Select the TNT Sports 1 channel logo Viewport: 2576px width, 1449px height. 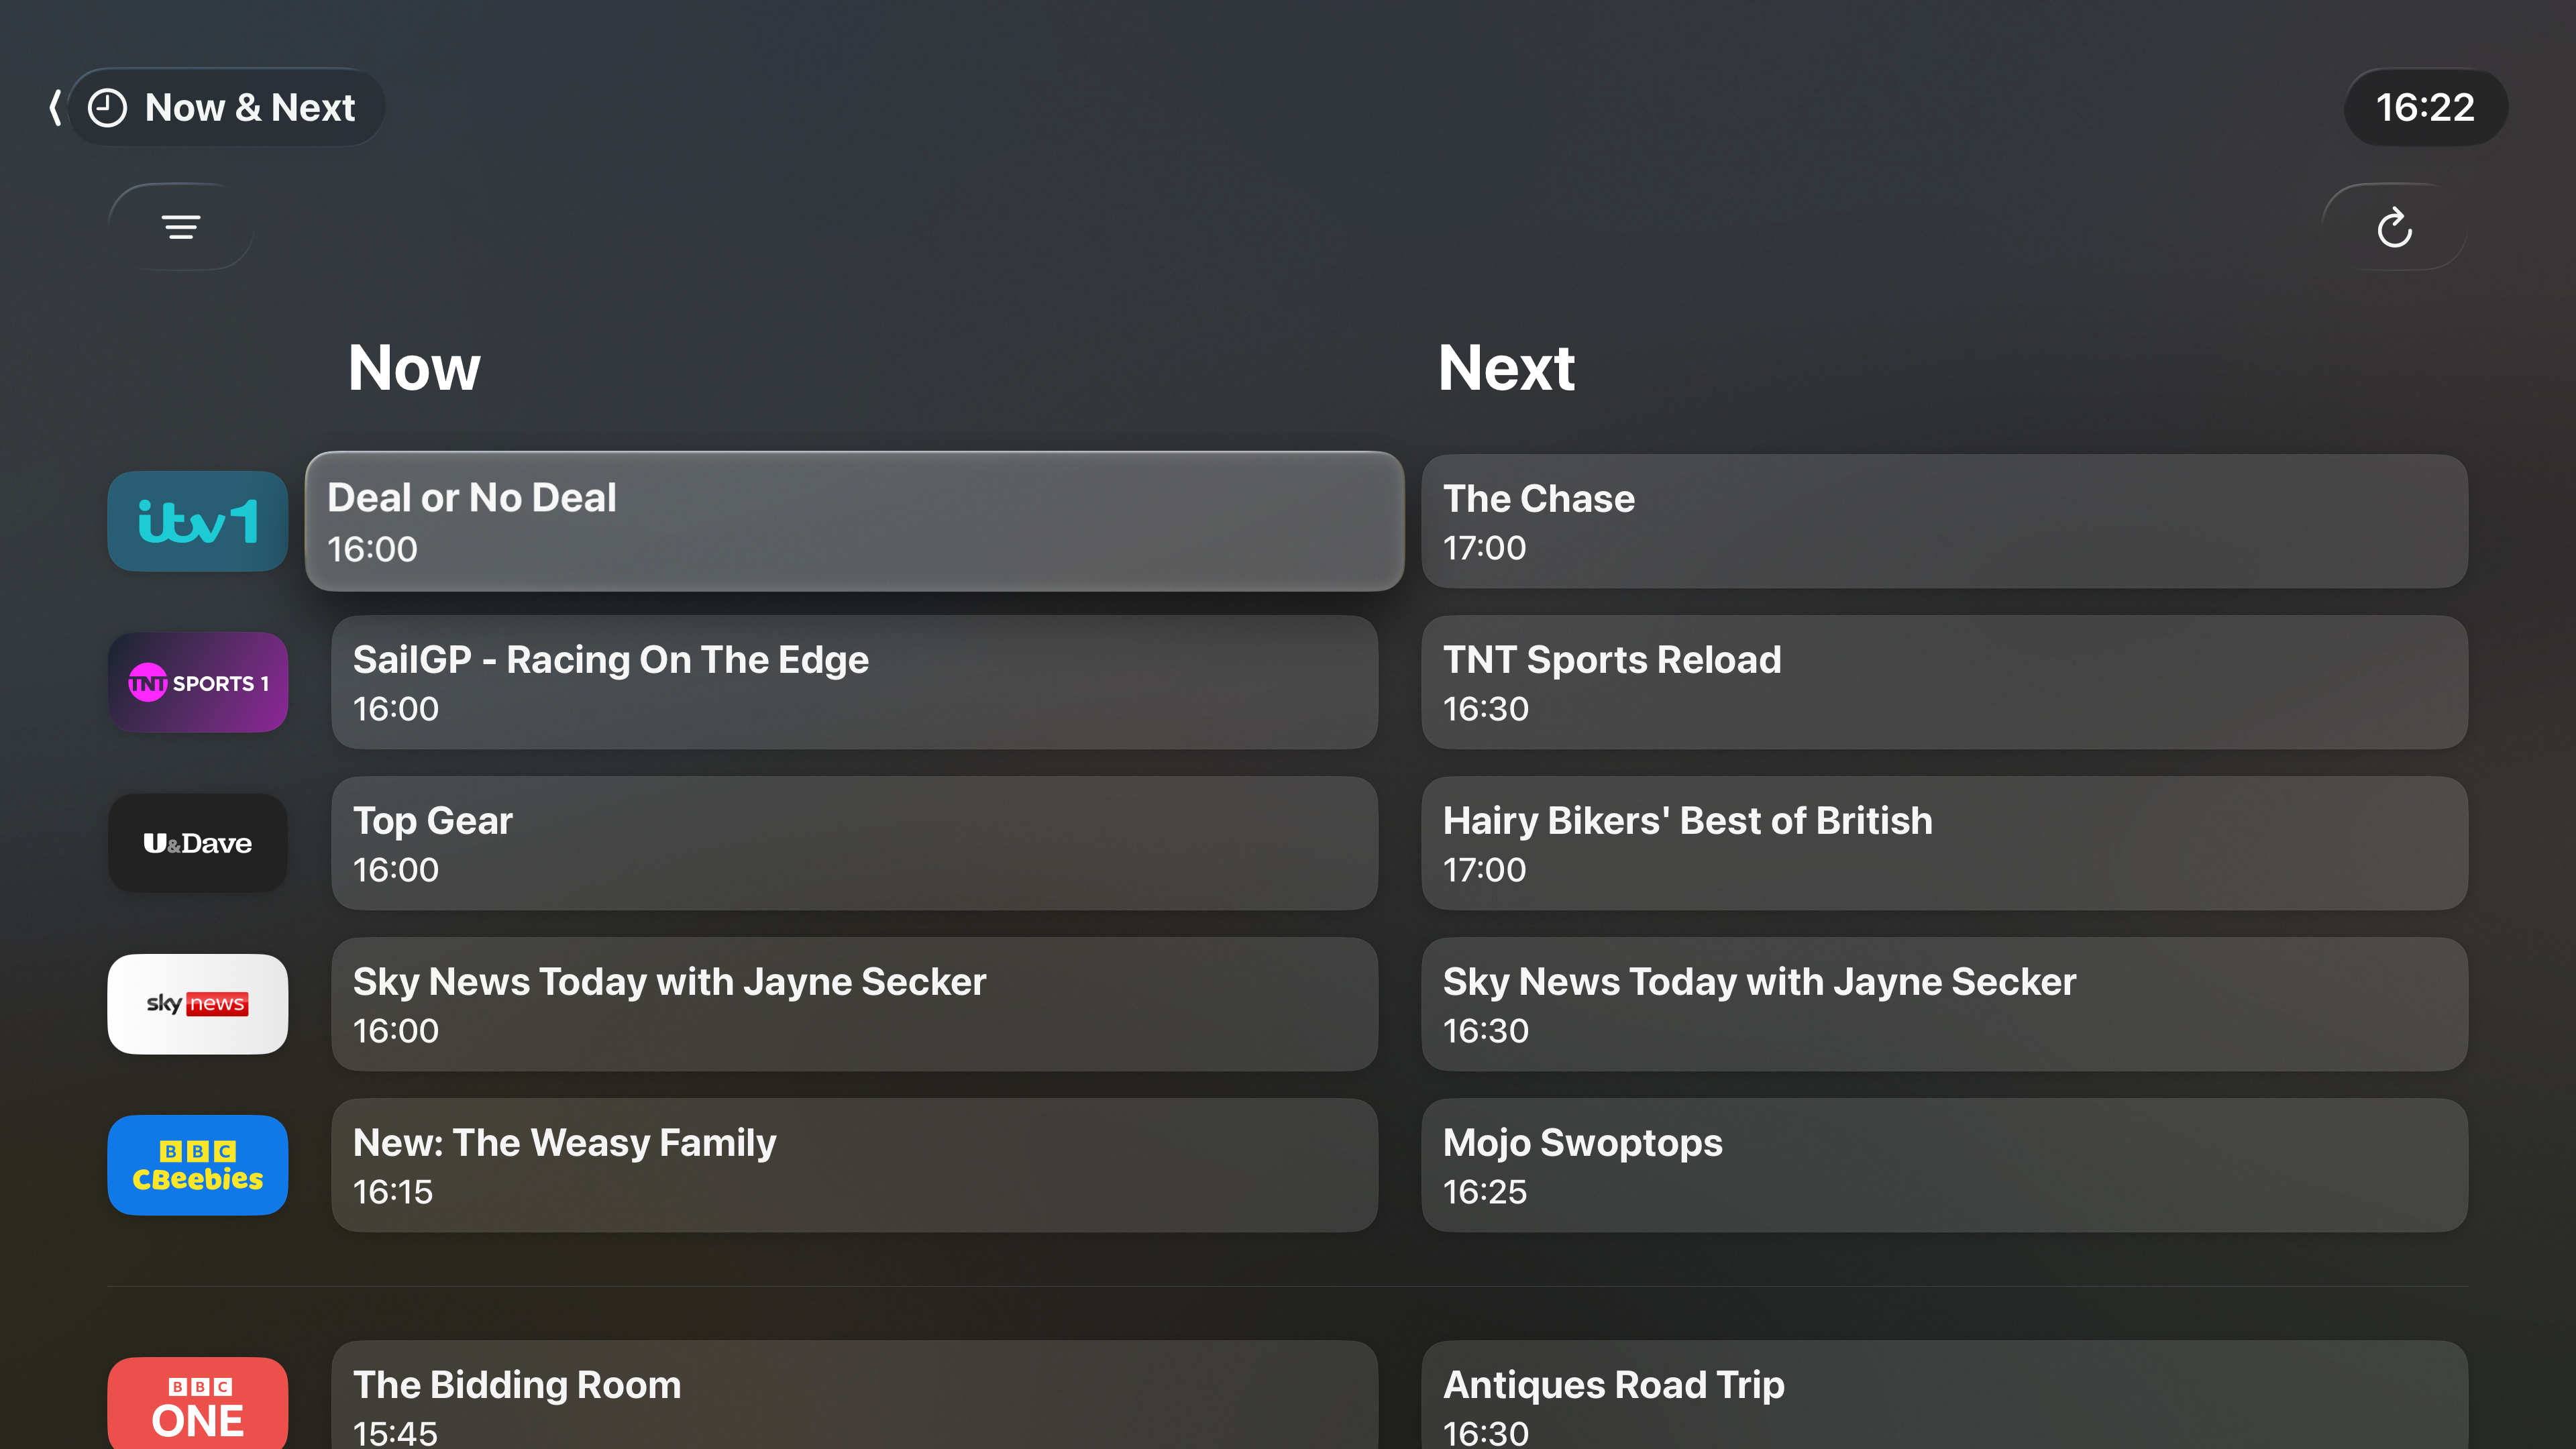click(x=198, y=683)
